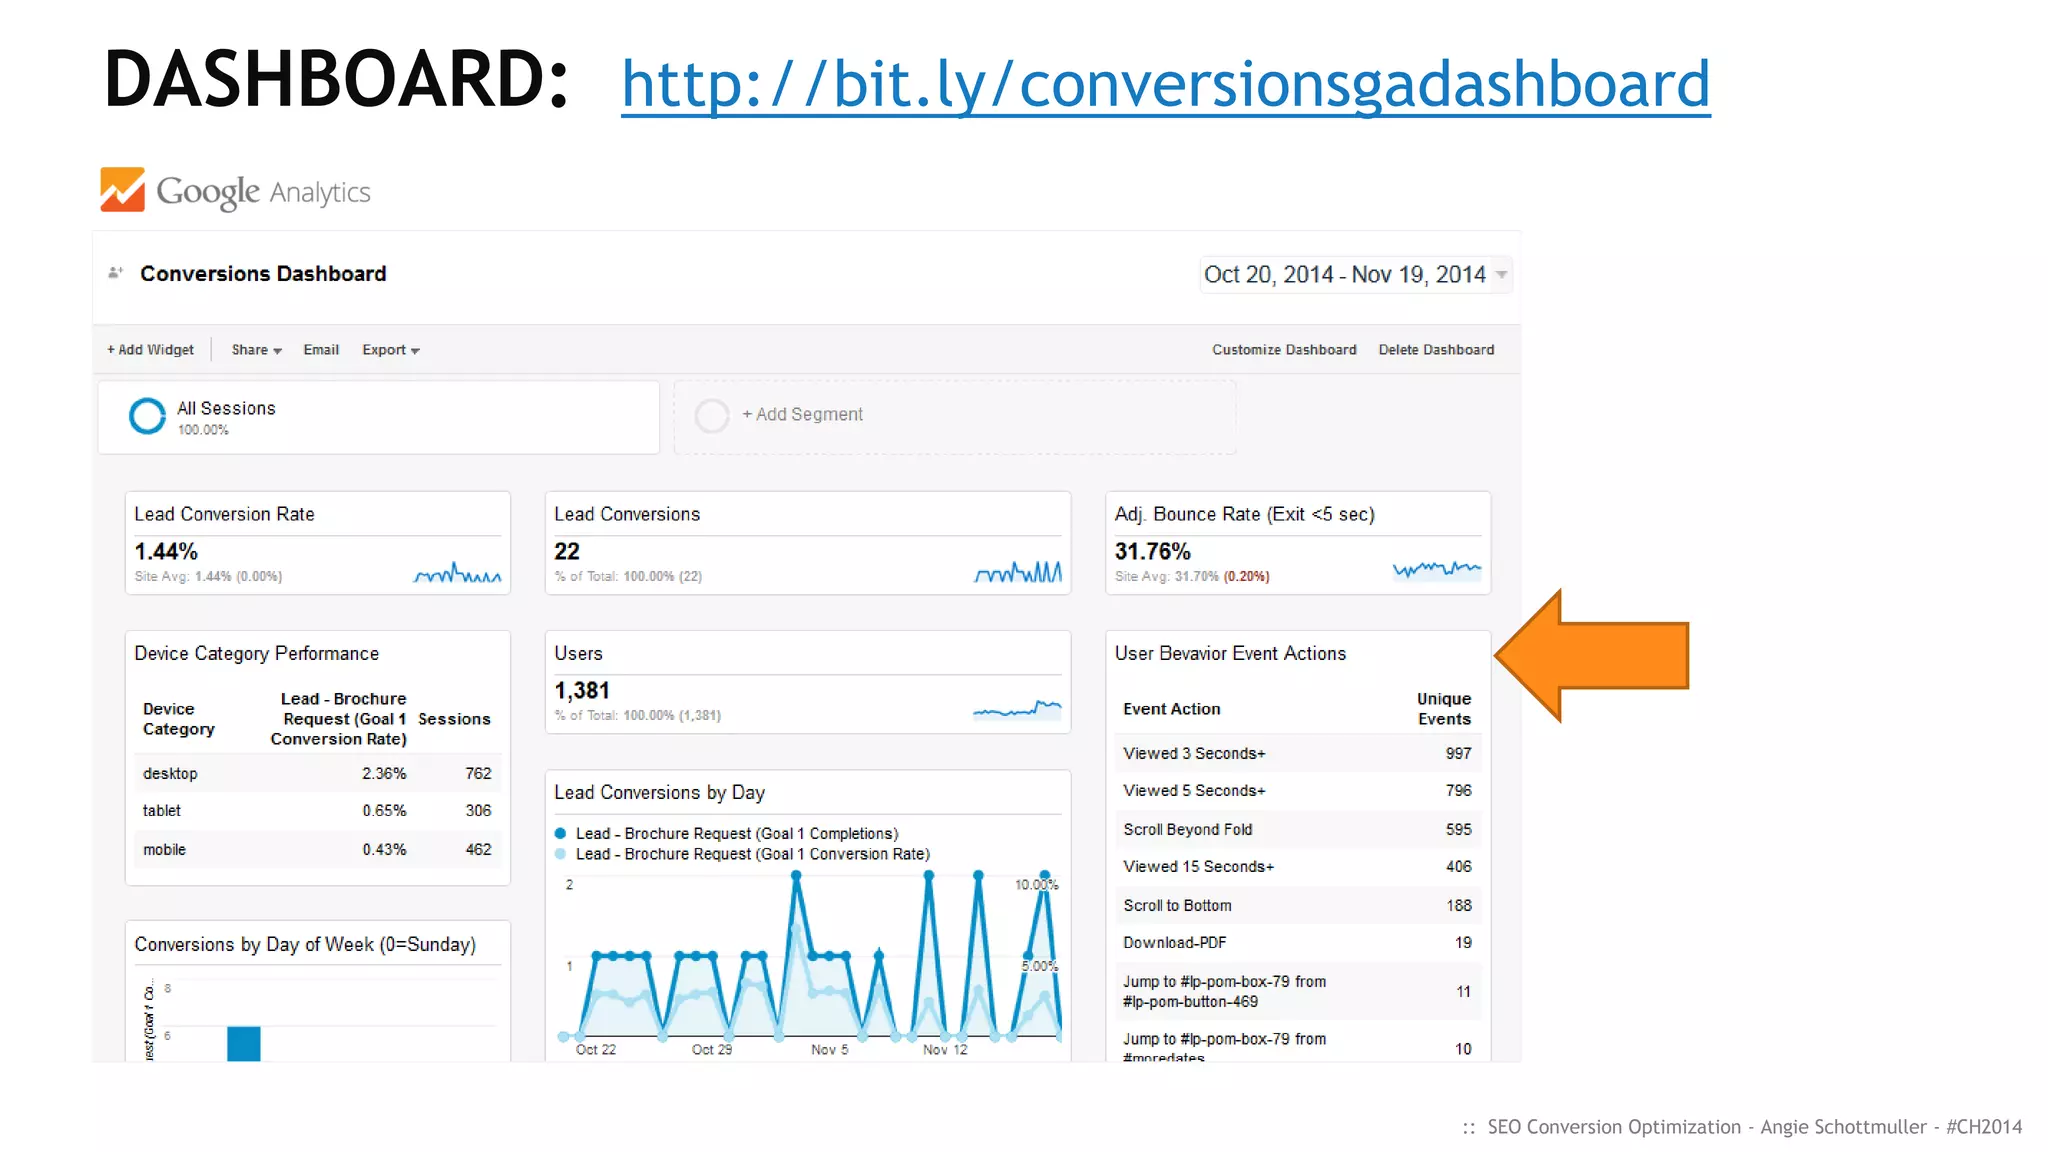The height and width of the screenshot is (1152, 2048).
Task: Open the Lead Conversion Rate widget title
Action: point(224,514)
